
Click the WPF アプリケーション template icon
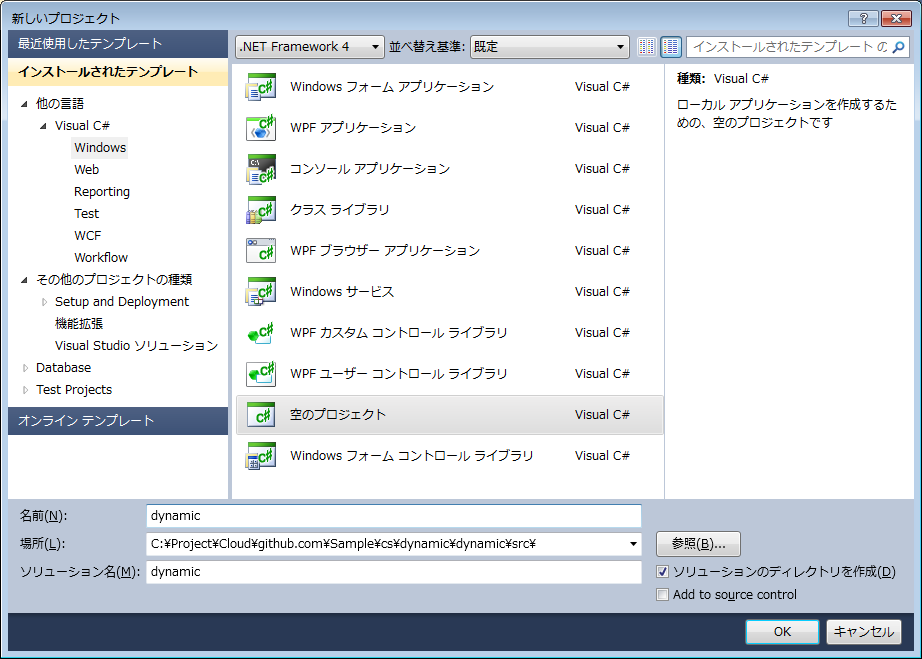click(260, 128)
